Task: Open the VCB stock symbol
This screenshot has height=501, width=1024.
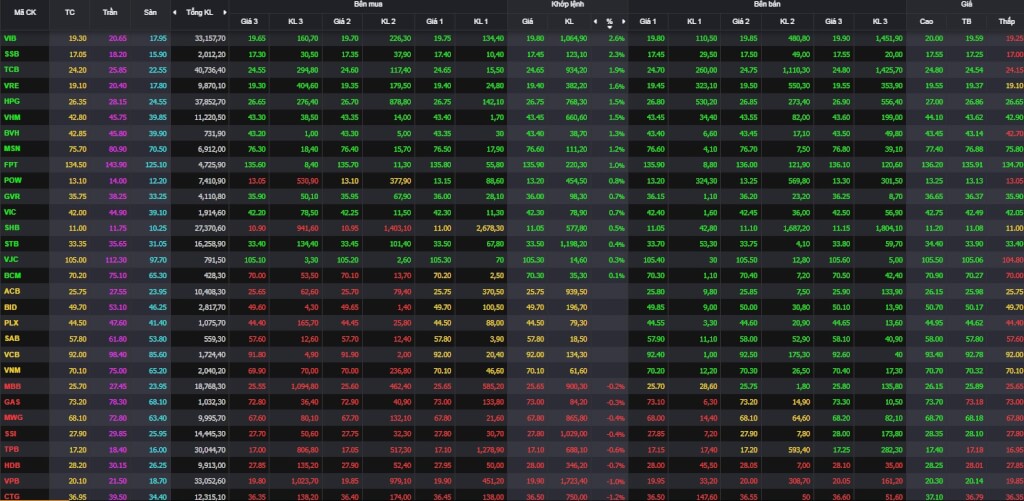Action: (x=11, y=354)
